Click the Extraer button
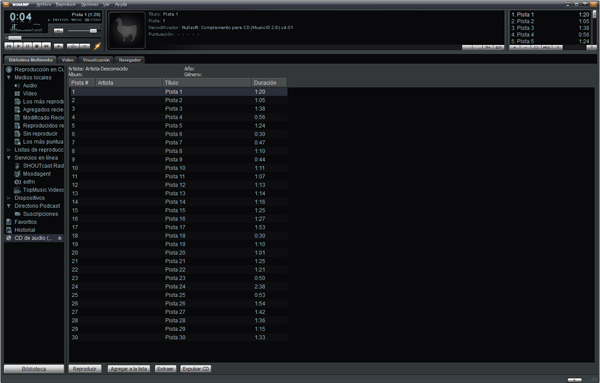 click(165, 369)
